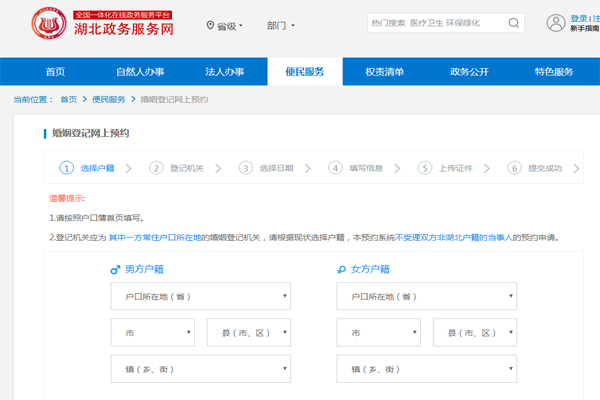Open the 部门 department dropdown
The image size is (600, 400).
coord(280,26)
